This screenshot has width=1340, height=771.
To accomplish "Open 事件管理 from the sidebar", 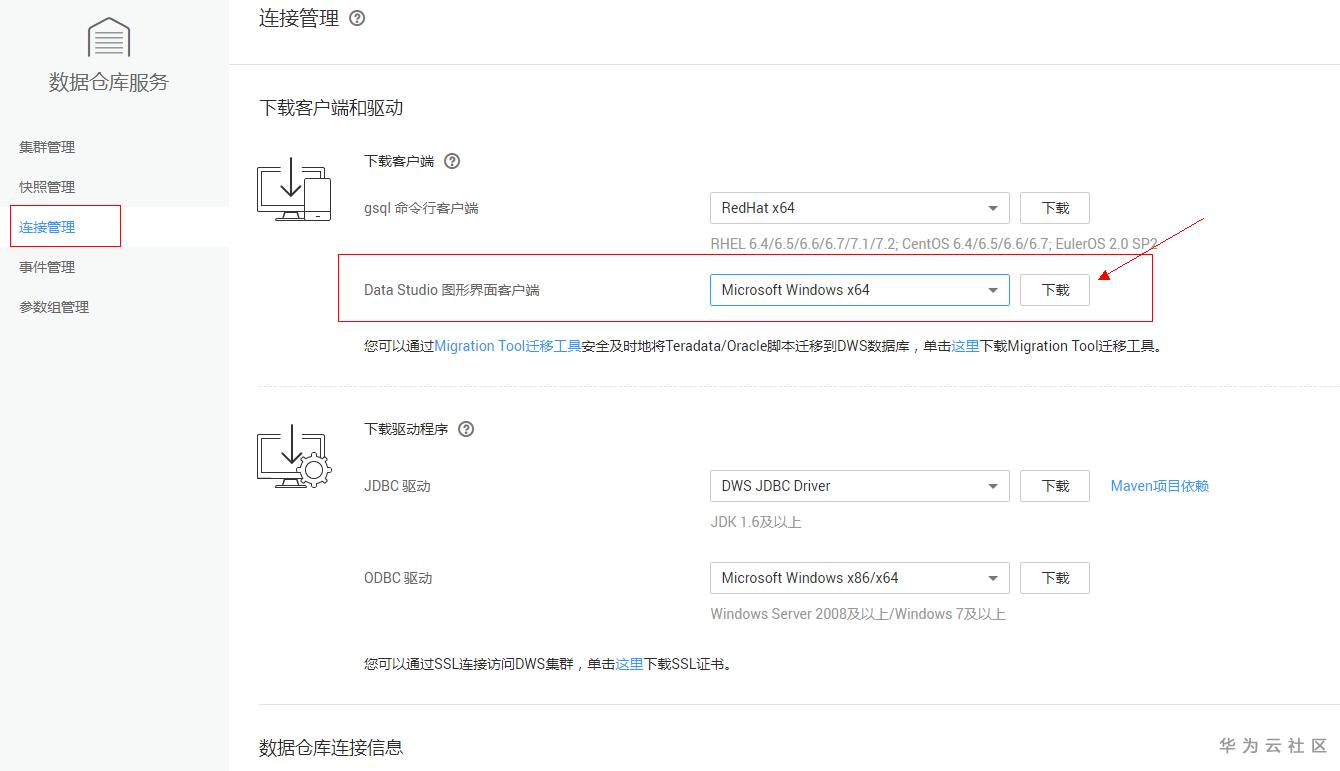I will [x=47, y=267].
